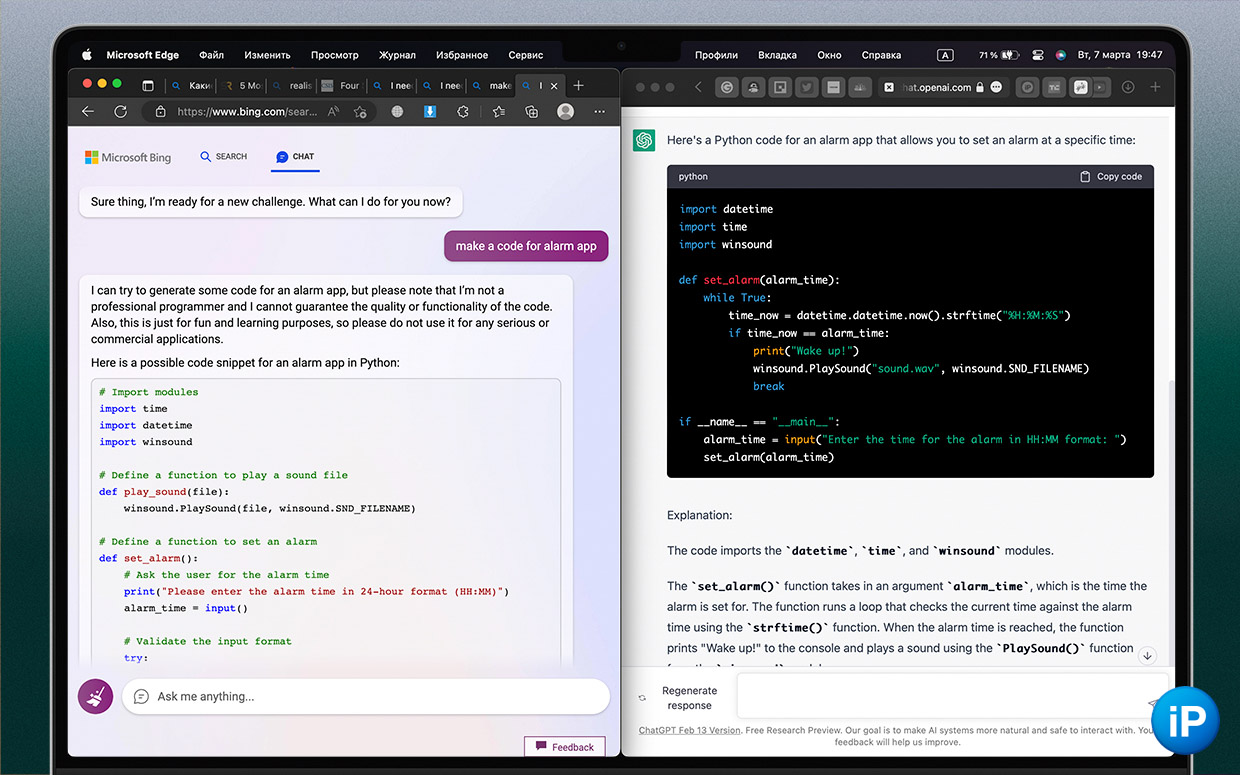Open the pinned G tab in Safari
The height and width of the screenshot is (775, 1240).
(x=728, y=87)
